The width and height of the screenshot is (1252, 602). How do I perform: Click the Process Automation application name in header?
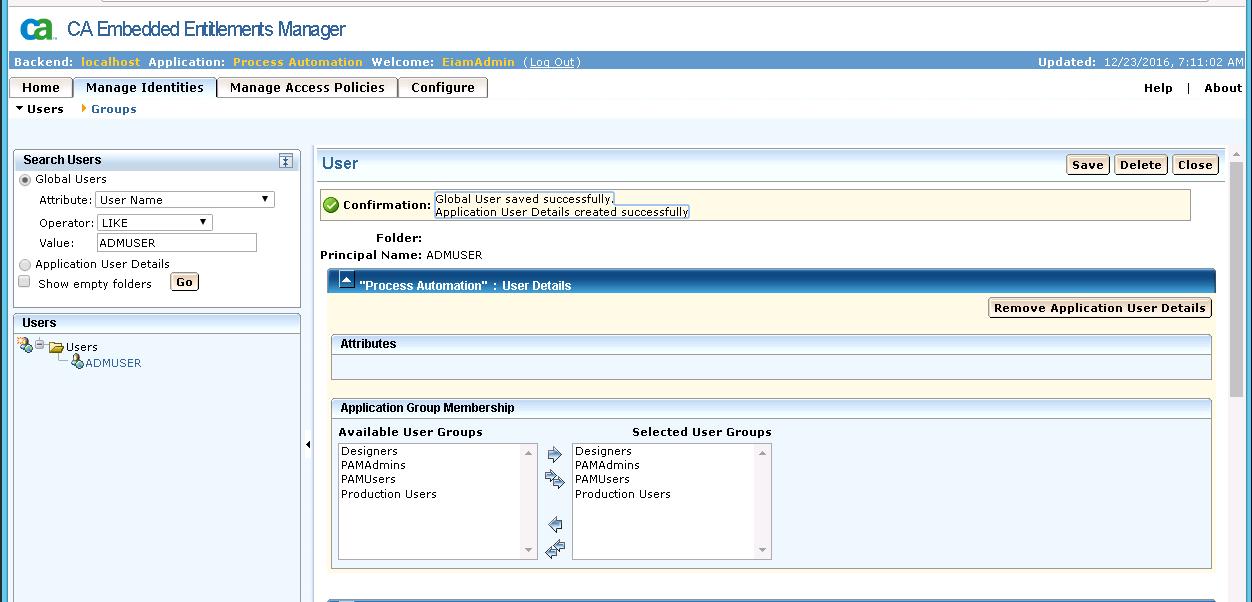click(x=298, y=62)
